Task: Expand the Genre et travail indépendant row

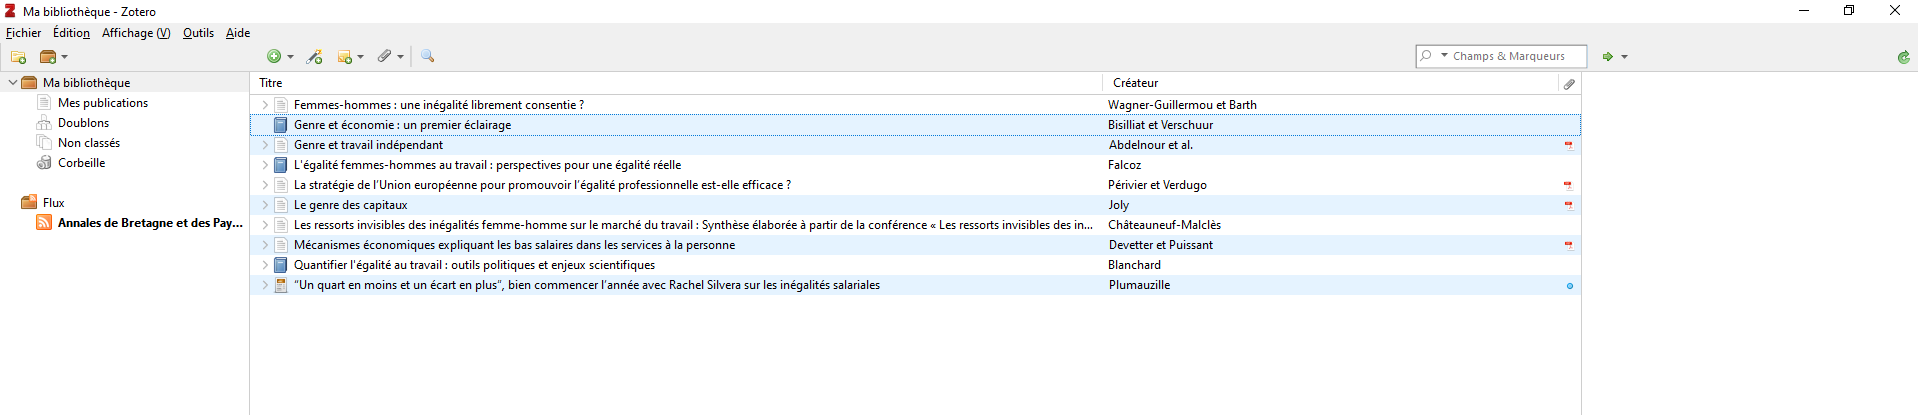Action: point(265,145)
